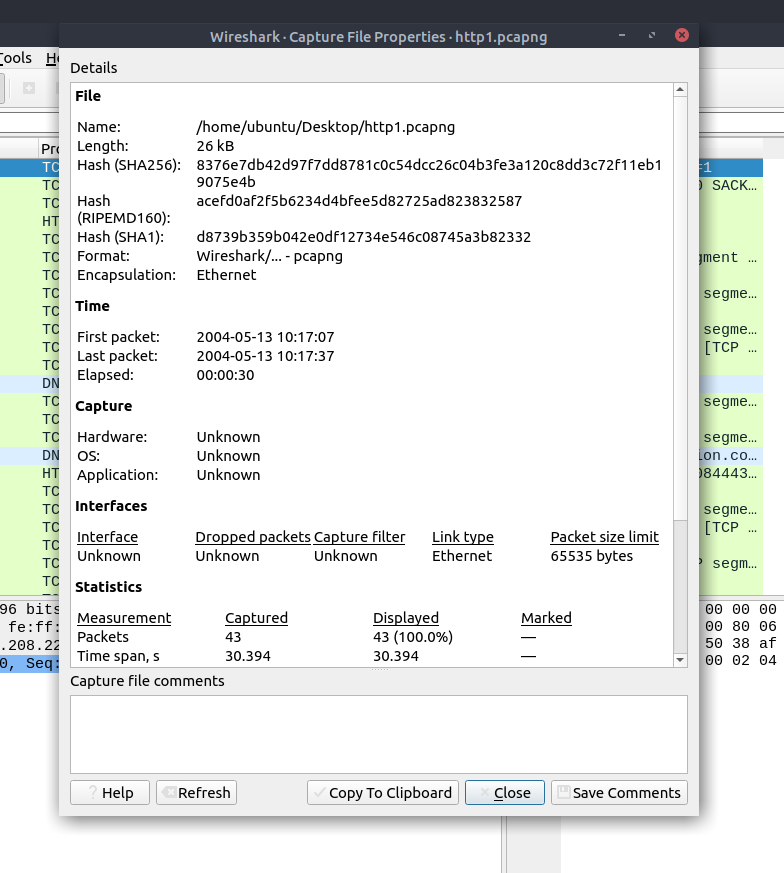This screenshot has width=784, height=873.
Task: Click the 'Statistics' section heading
Action: 109,587
